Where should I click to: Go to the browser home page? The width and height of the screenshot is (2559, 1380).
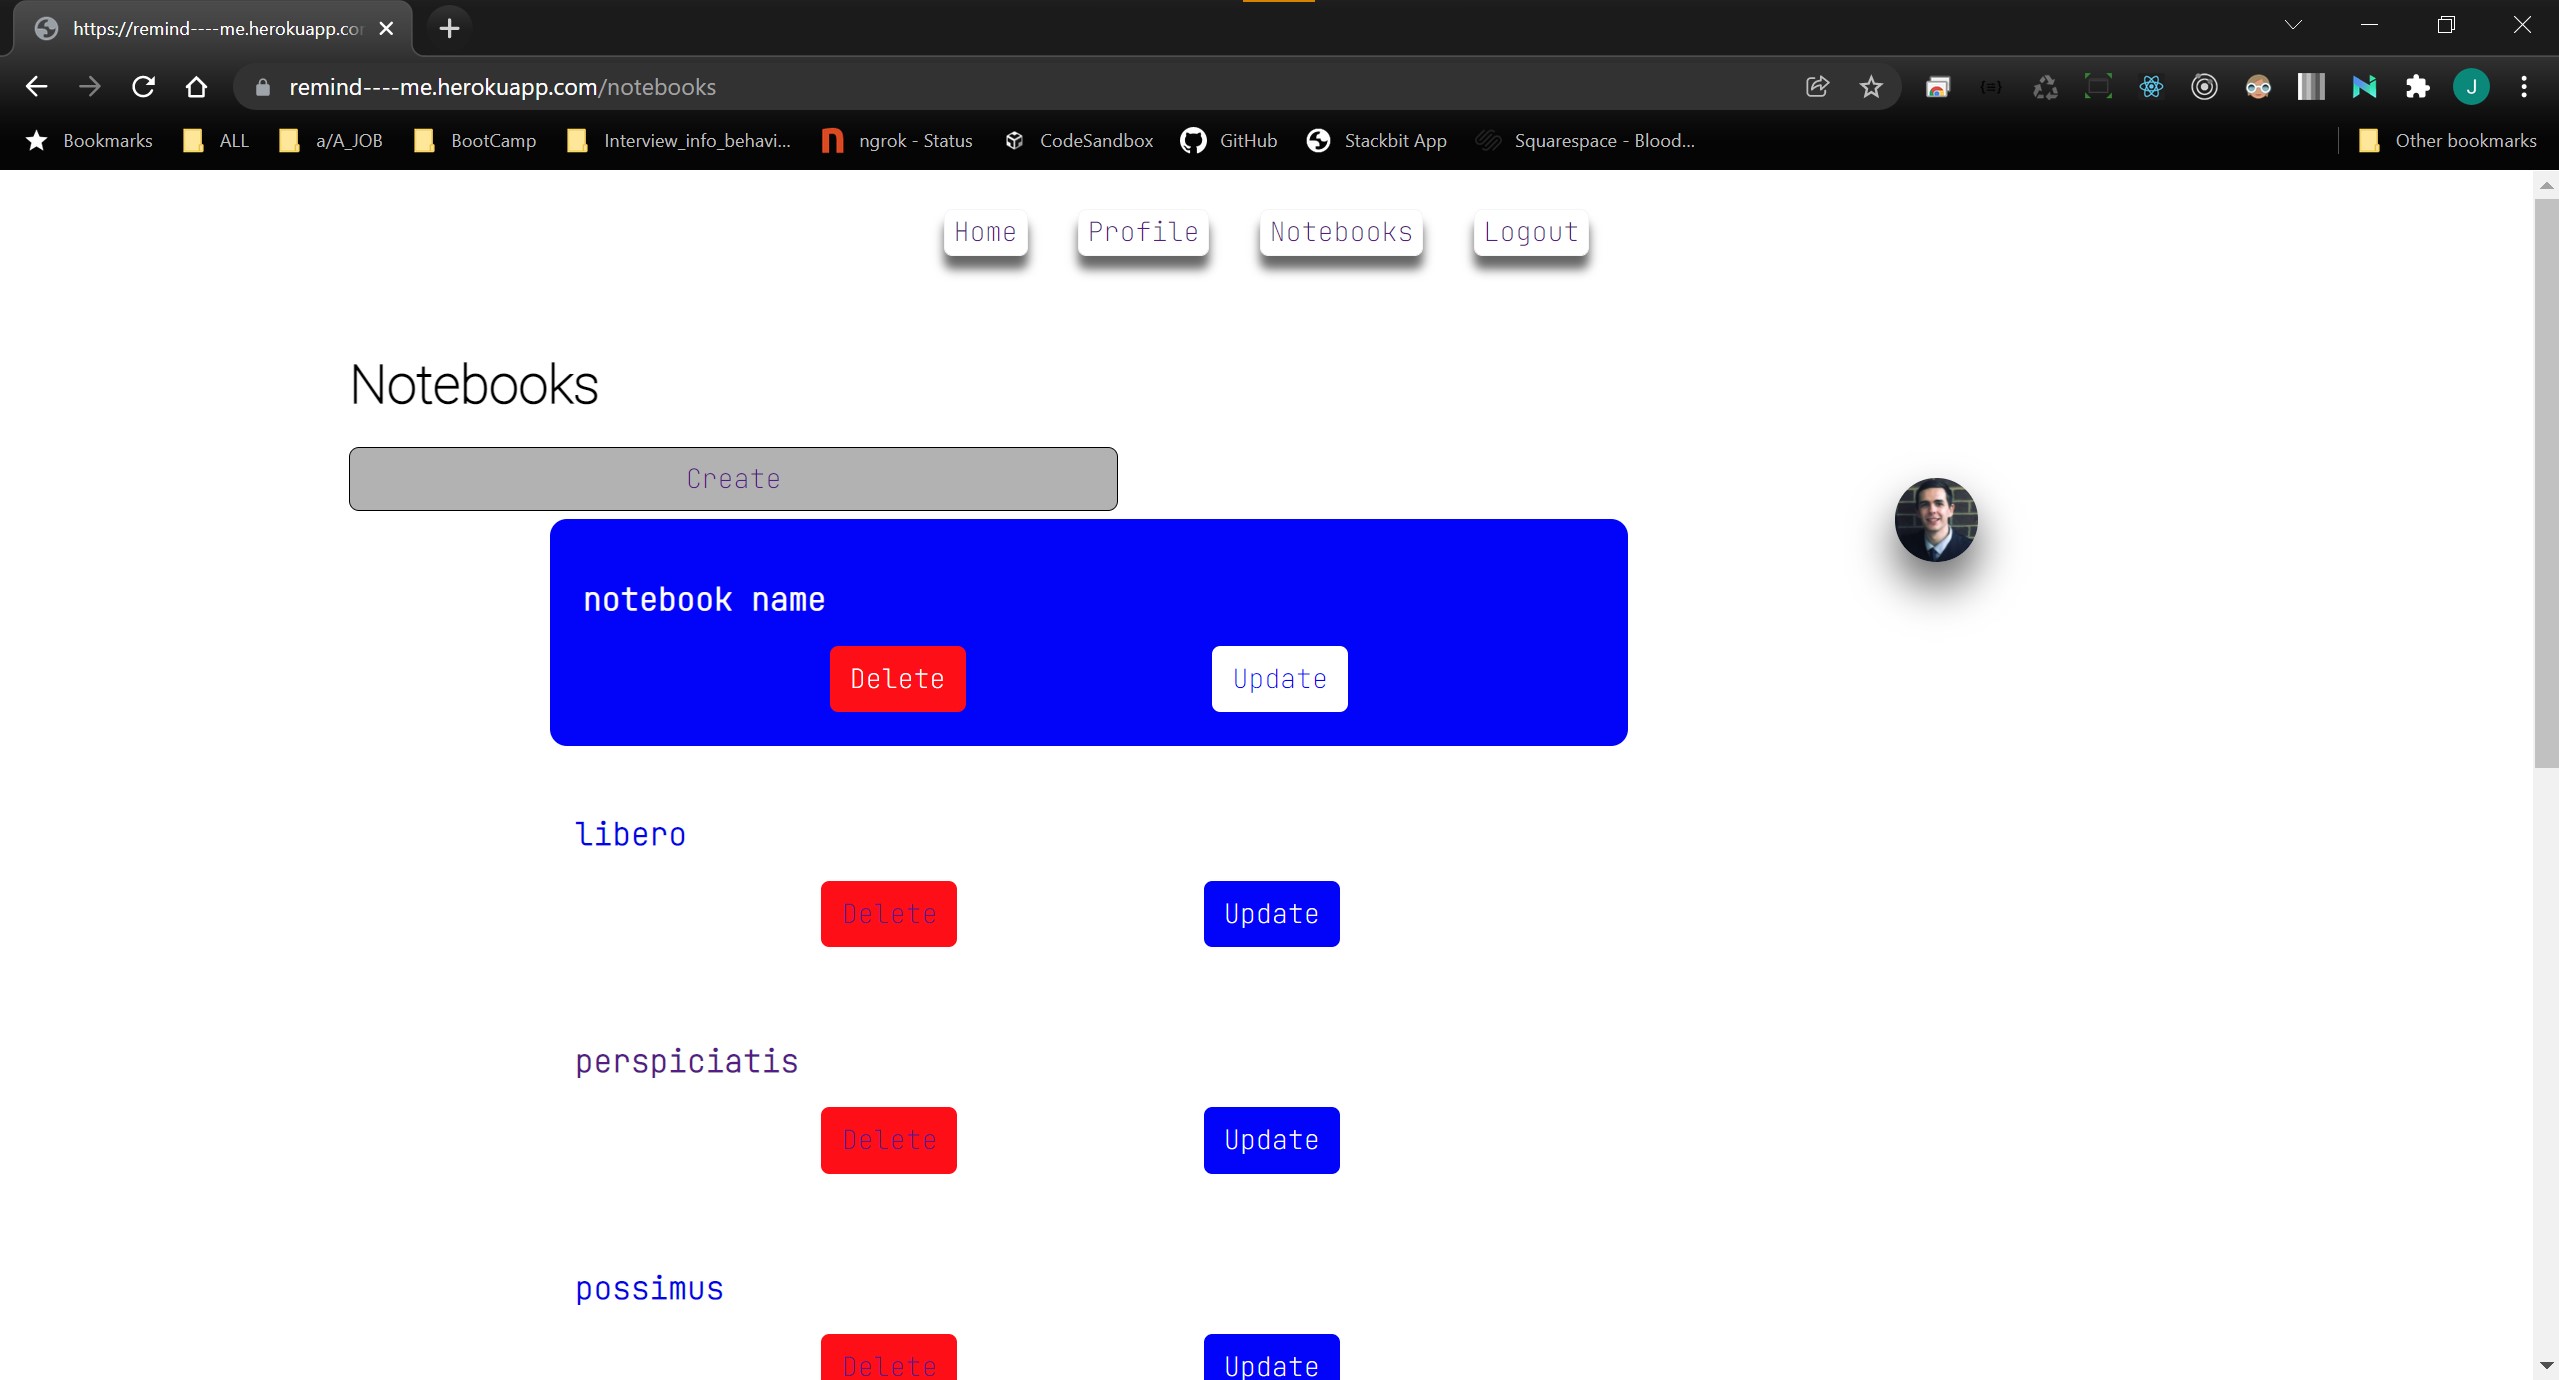coord(196,87)
